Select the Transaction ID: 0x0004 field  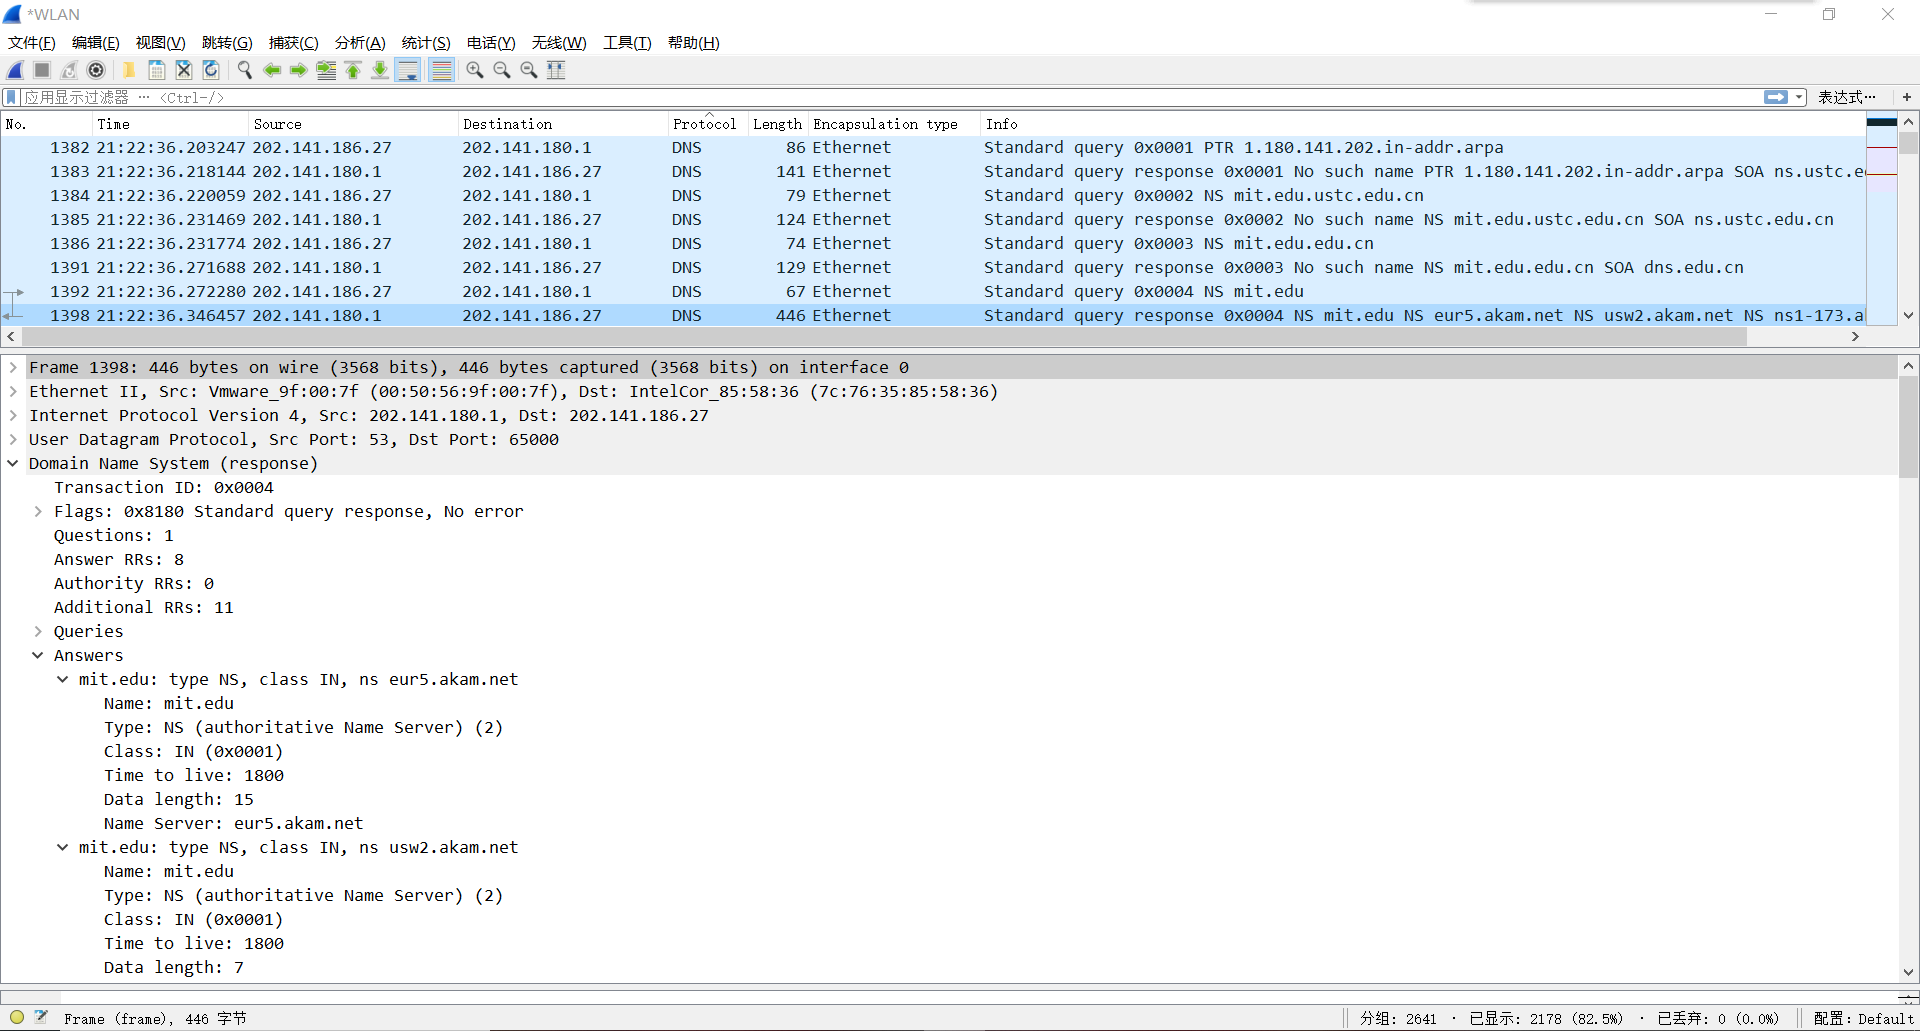164,487
